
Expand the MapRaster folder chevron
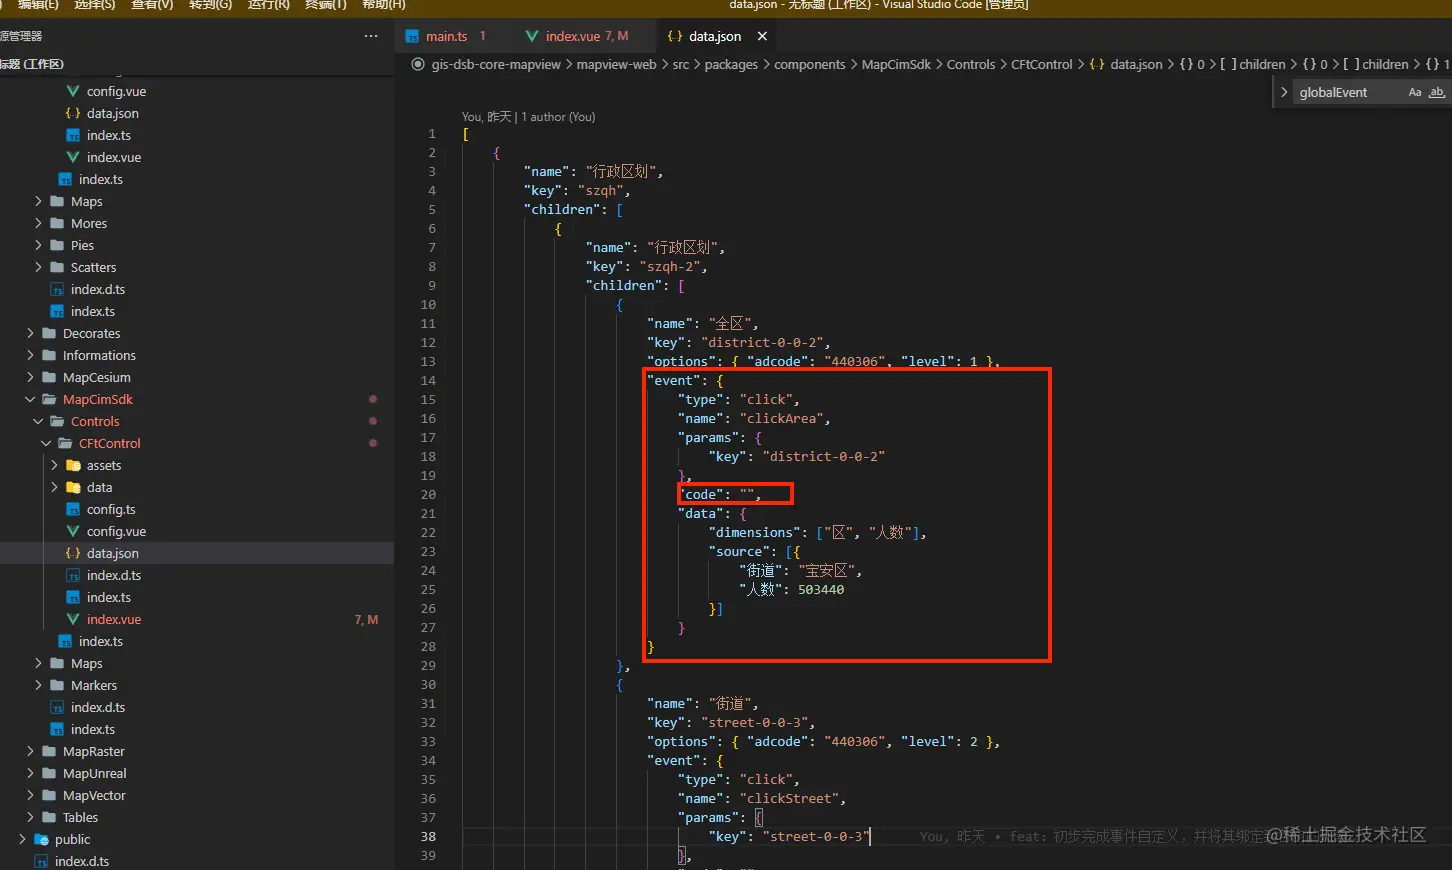click(31, 751)
